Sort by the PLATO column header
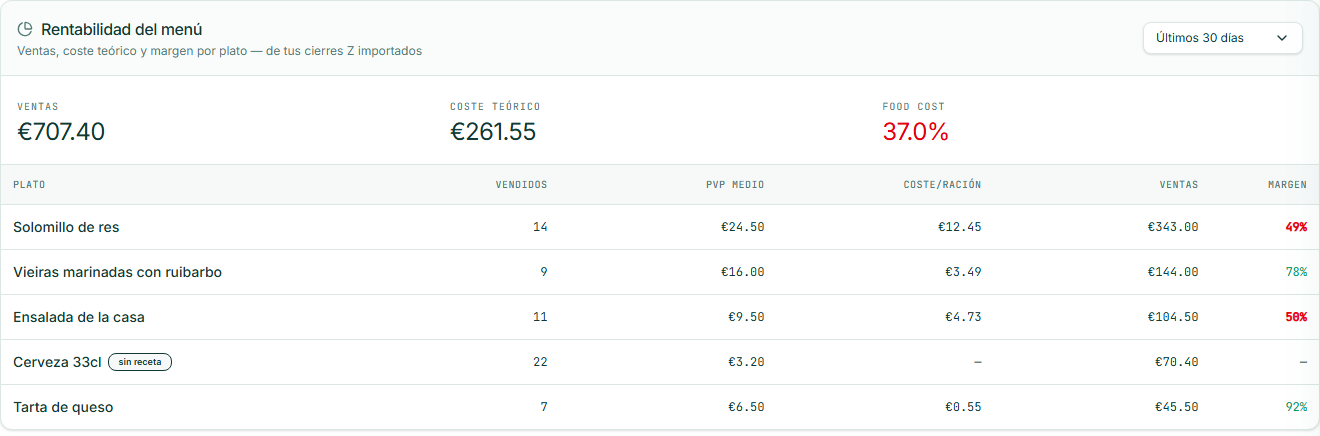 pos(29,185)
